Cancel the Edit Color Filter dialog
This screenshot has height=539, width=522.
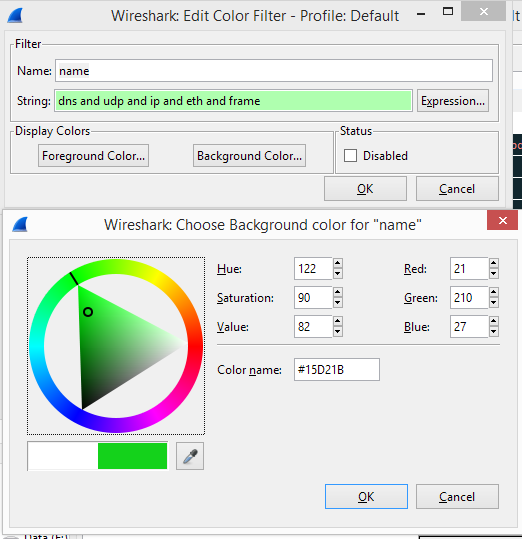pos(457,189)
